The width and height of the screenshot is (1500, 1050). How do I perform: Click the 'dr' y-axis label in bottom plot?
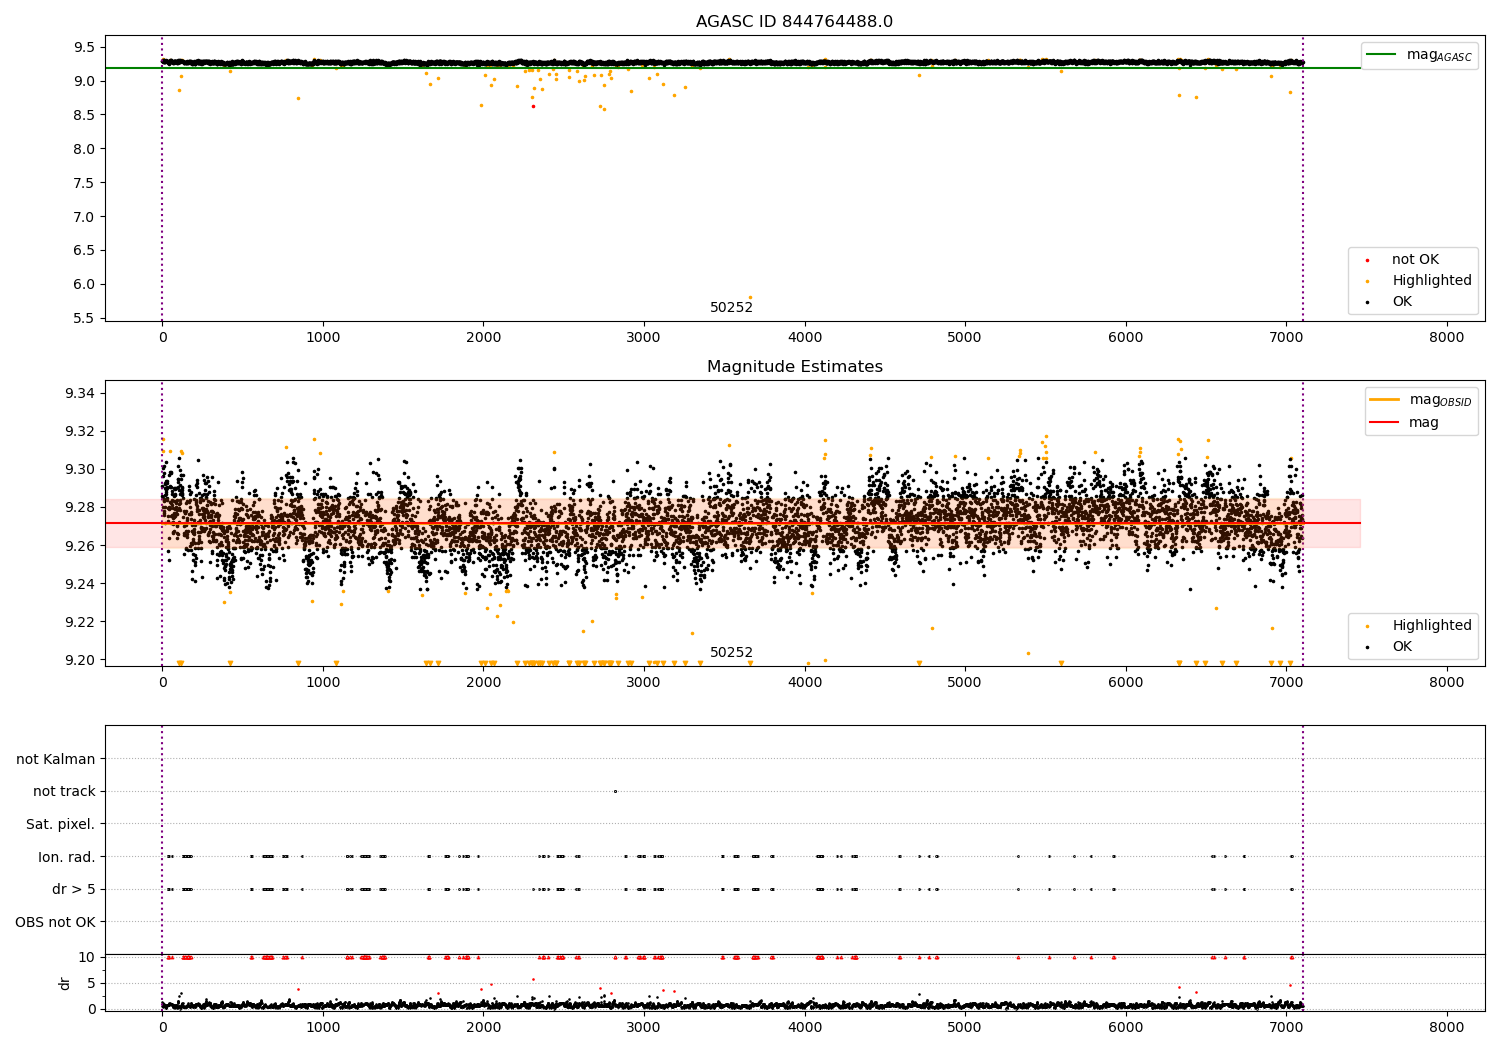(65, 983)
